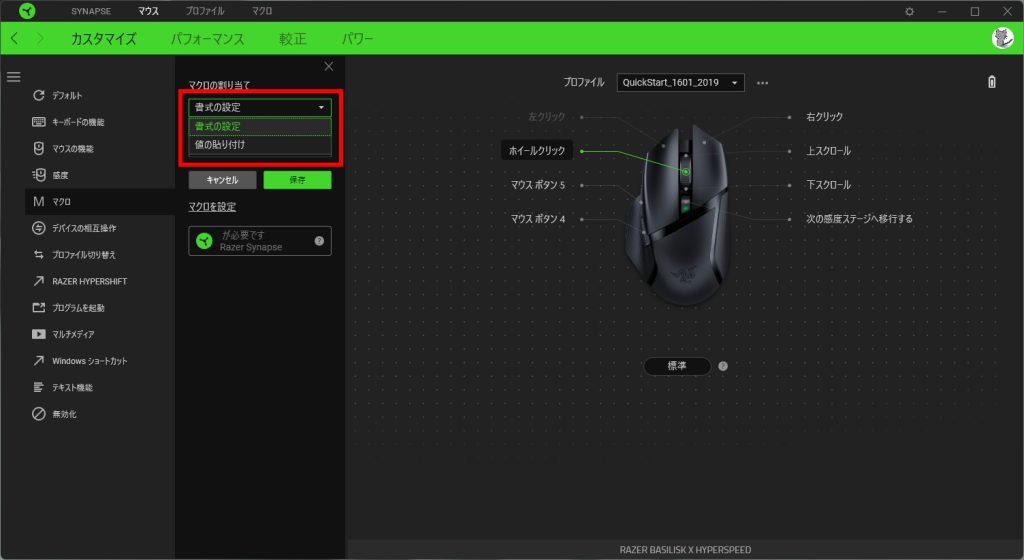Image resolution: width=1024 pixels, height=560 pixels.
Task: Open the QuickStart_1601_2019 profile dropdown
Action: 680,82
